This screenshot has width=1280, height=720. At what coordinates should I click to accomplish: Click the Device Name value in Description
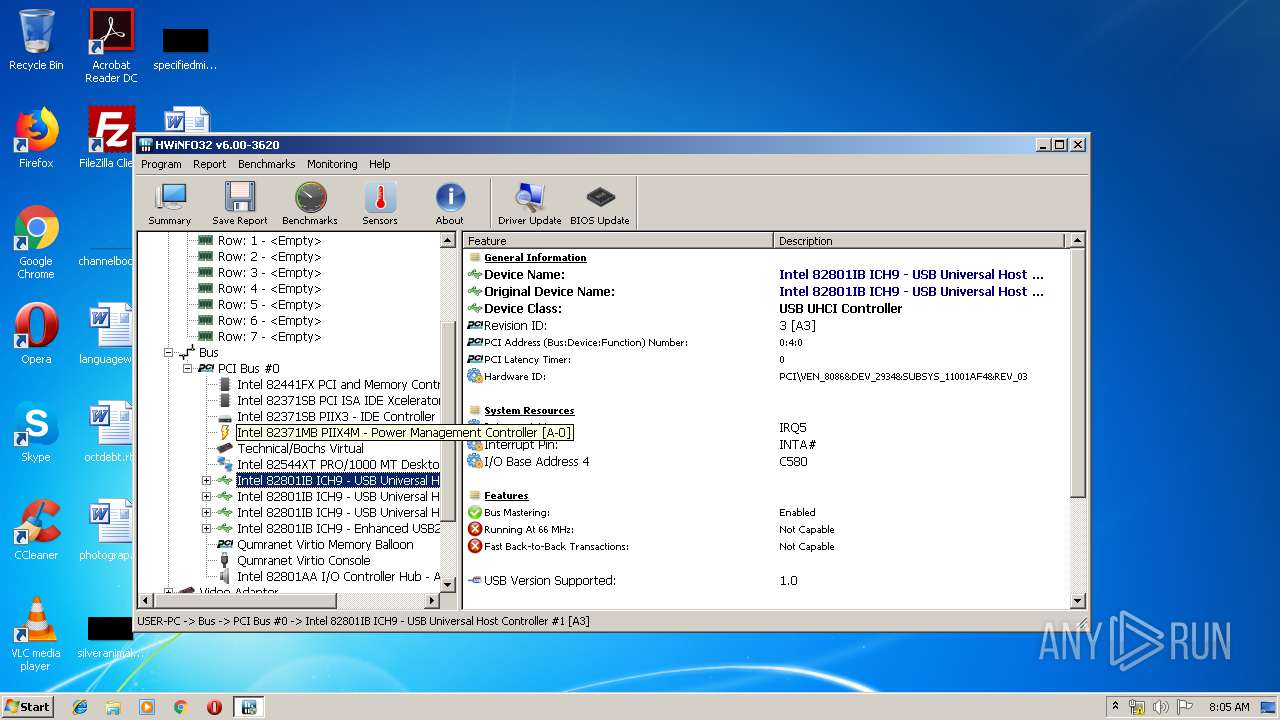tap(911, 275)
